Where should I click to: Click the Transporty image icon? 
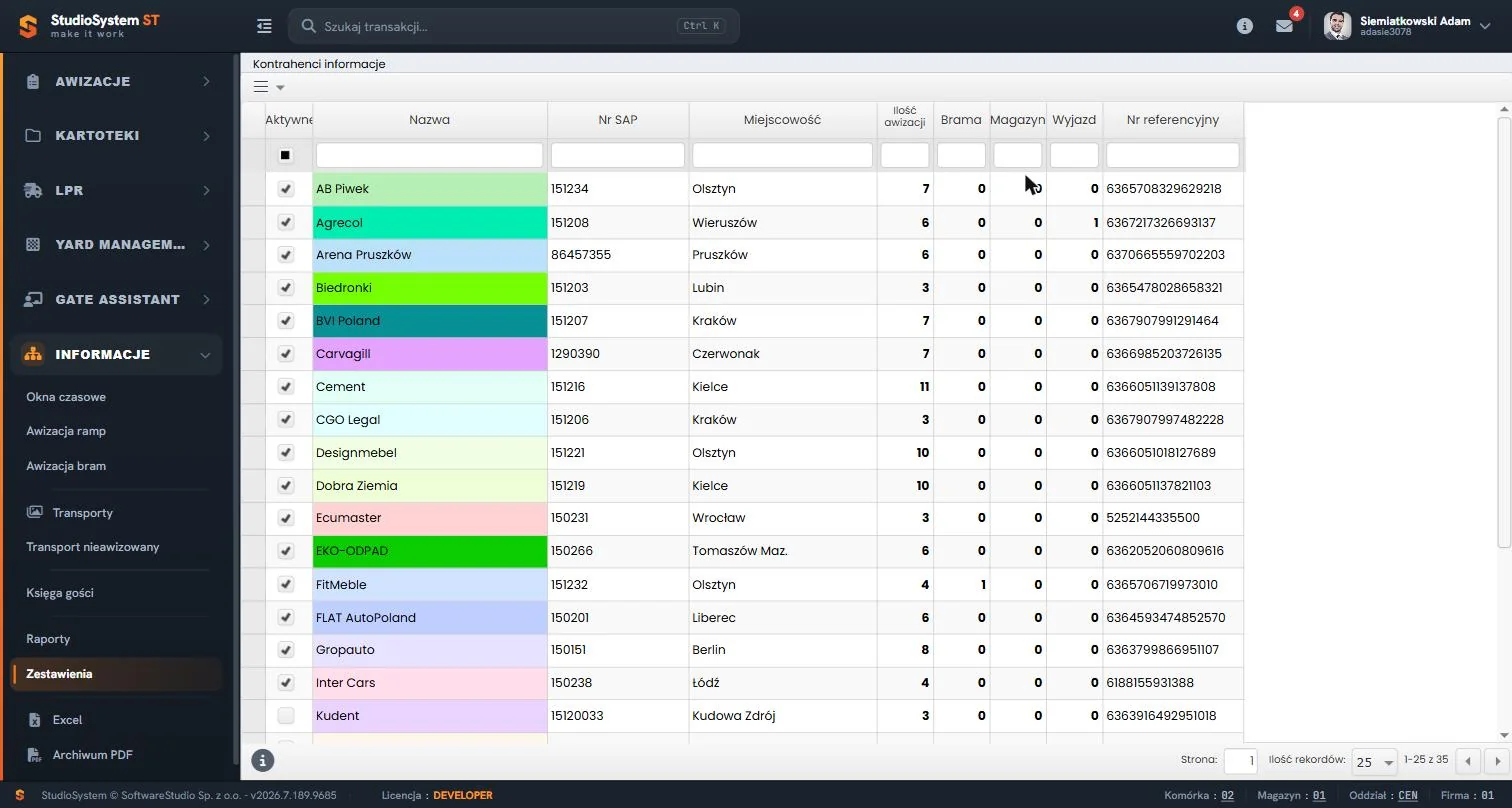pyautogui.click(x=35, y=512)
